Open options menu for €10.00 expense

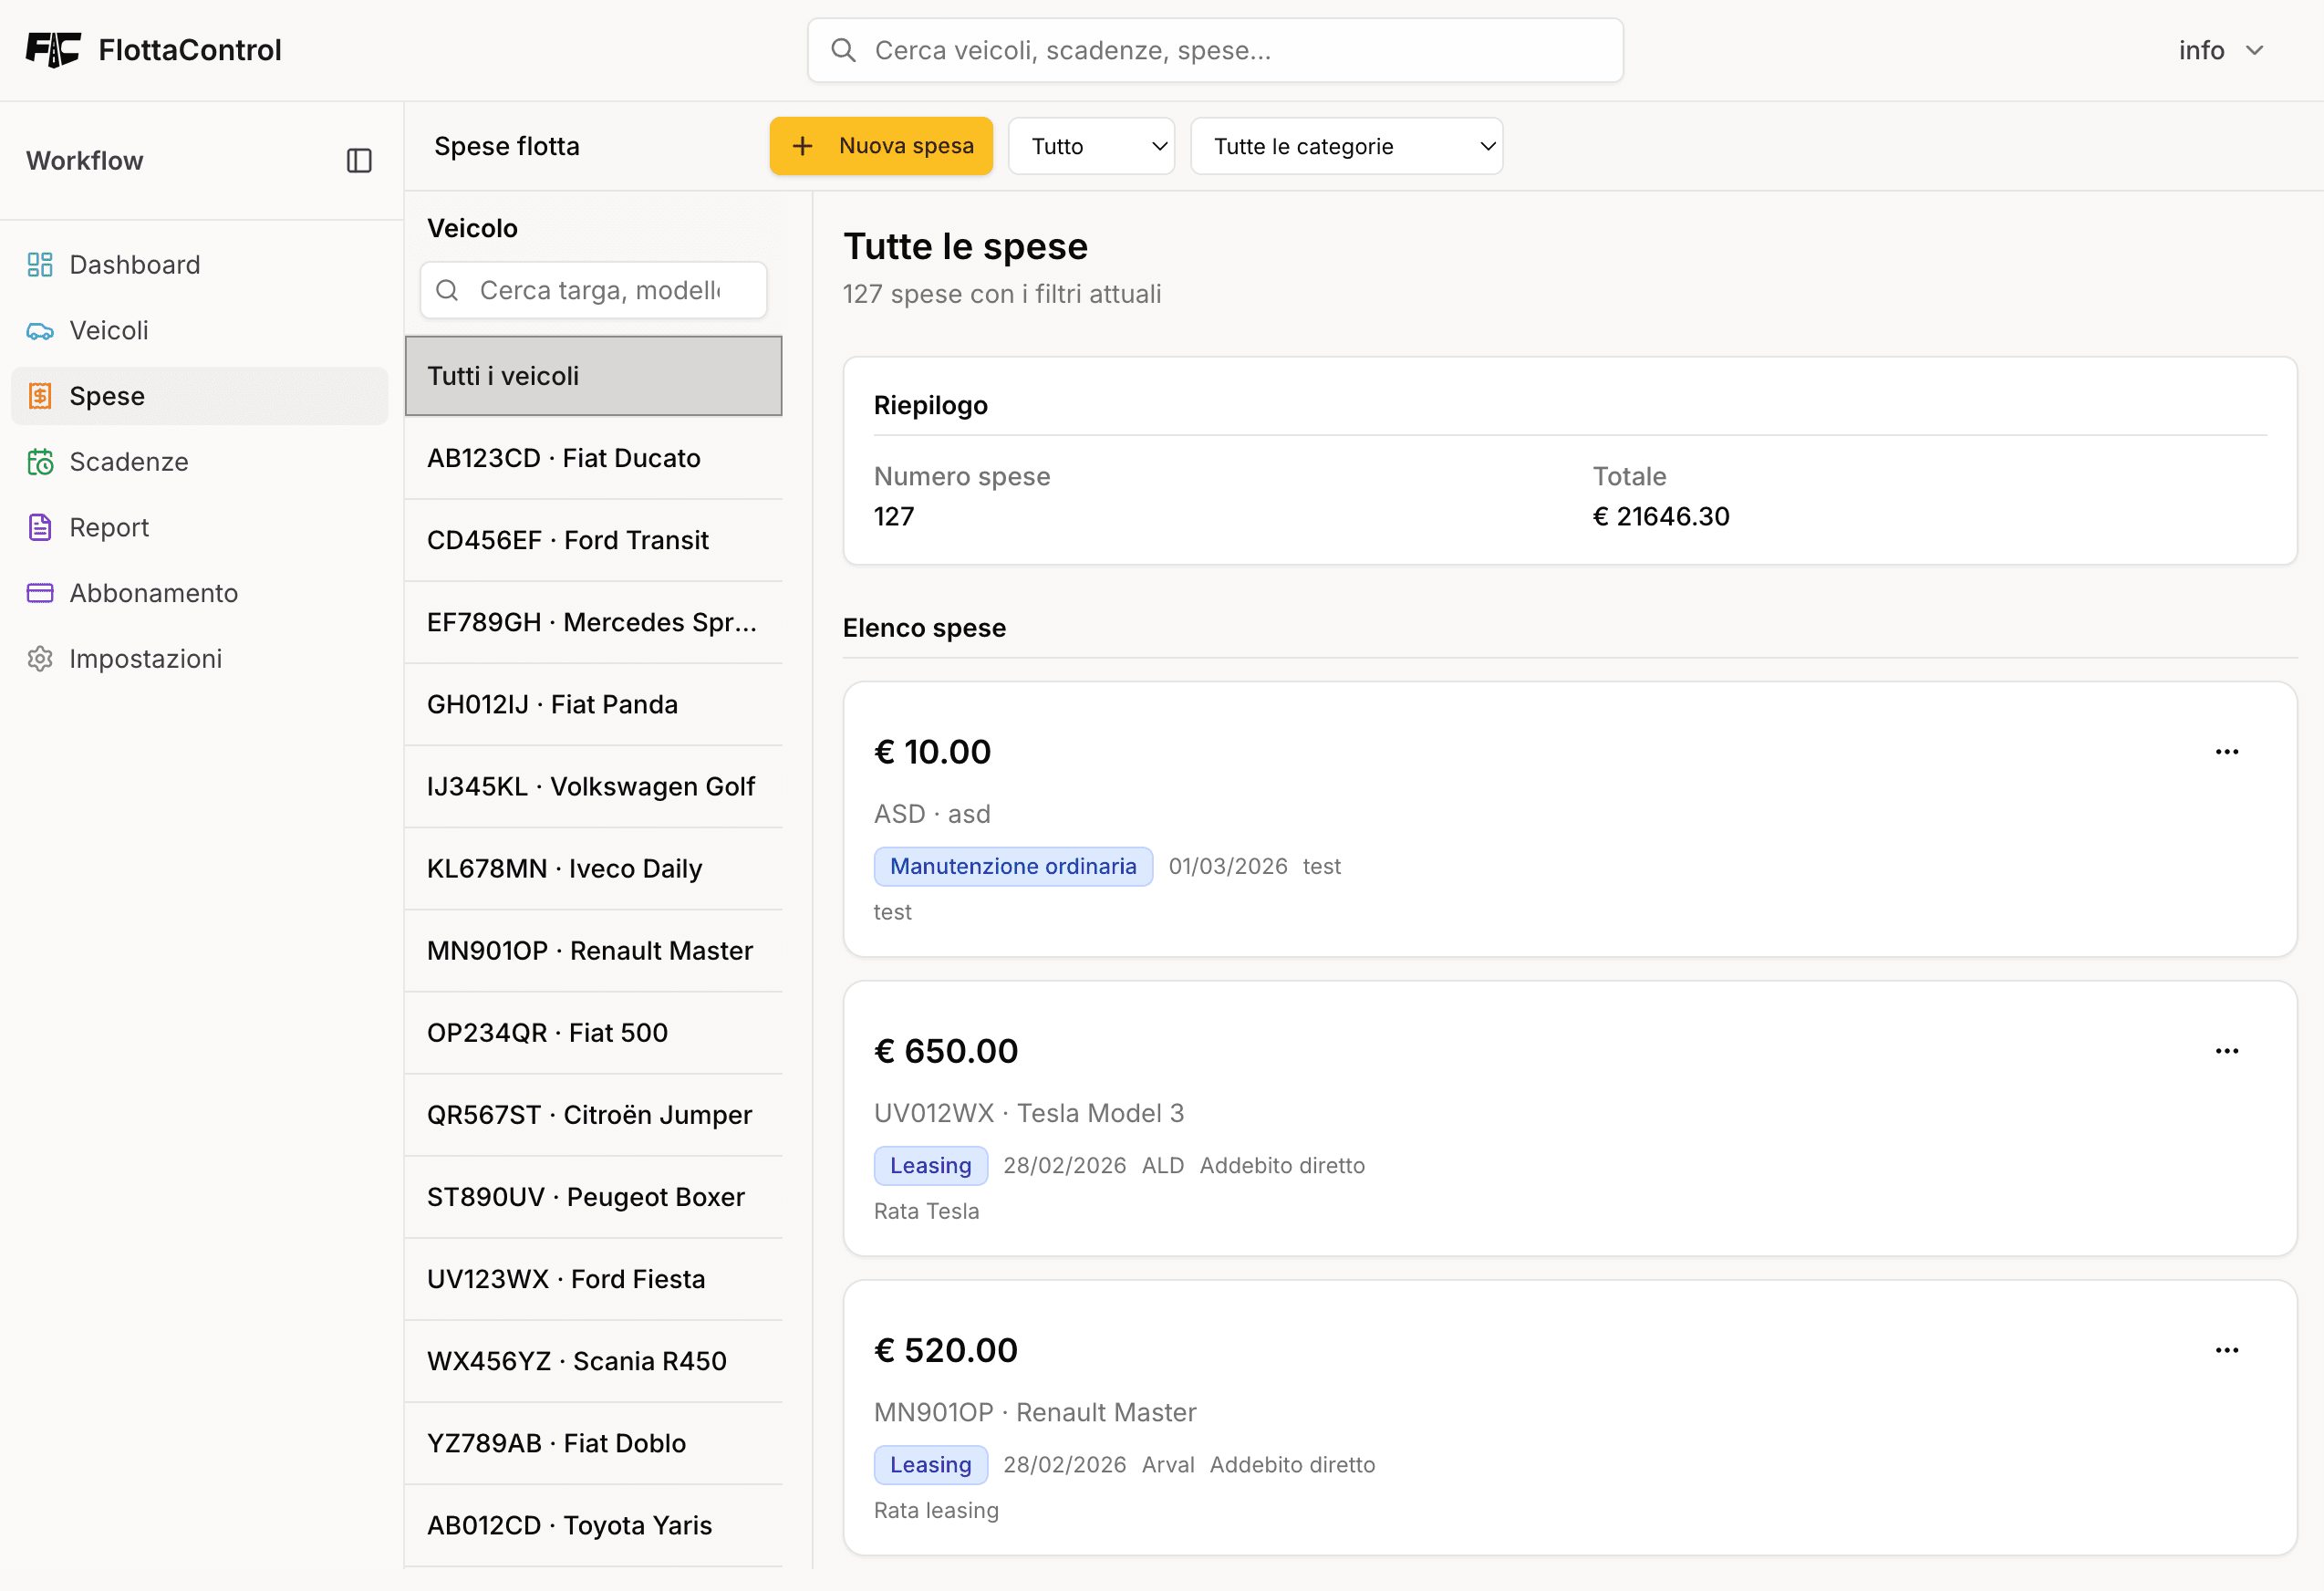pos(2226,752)
